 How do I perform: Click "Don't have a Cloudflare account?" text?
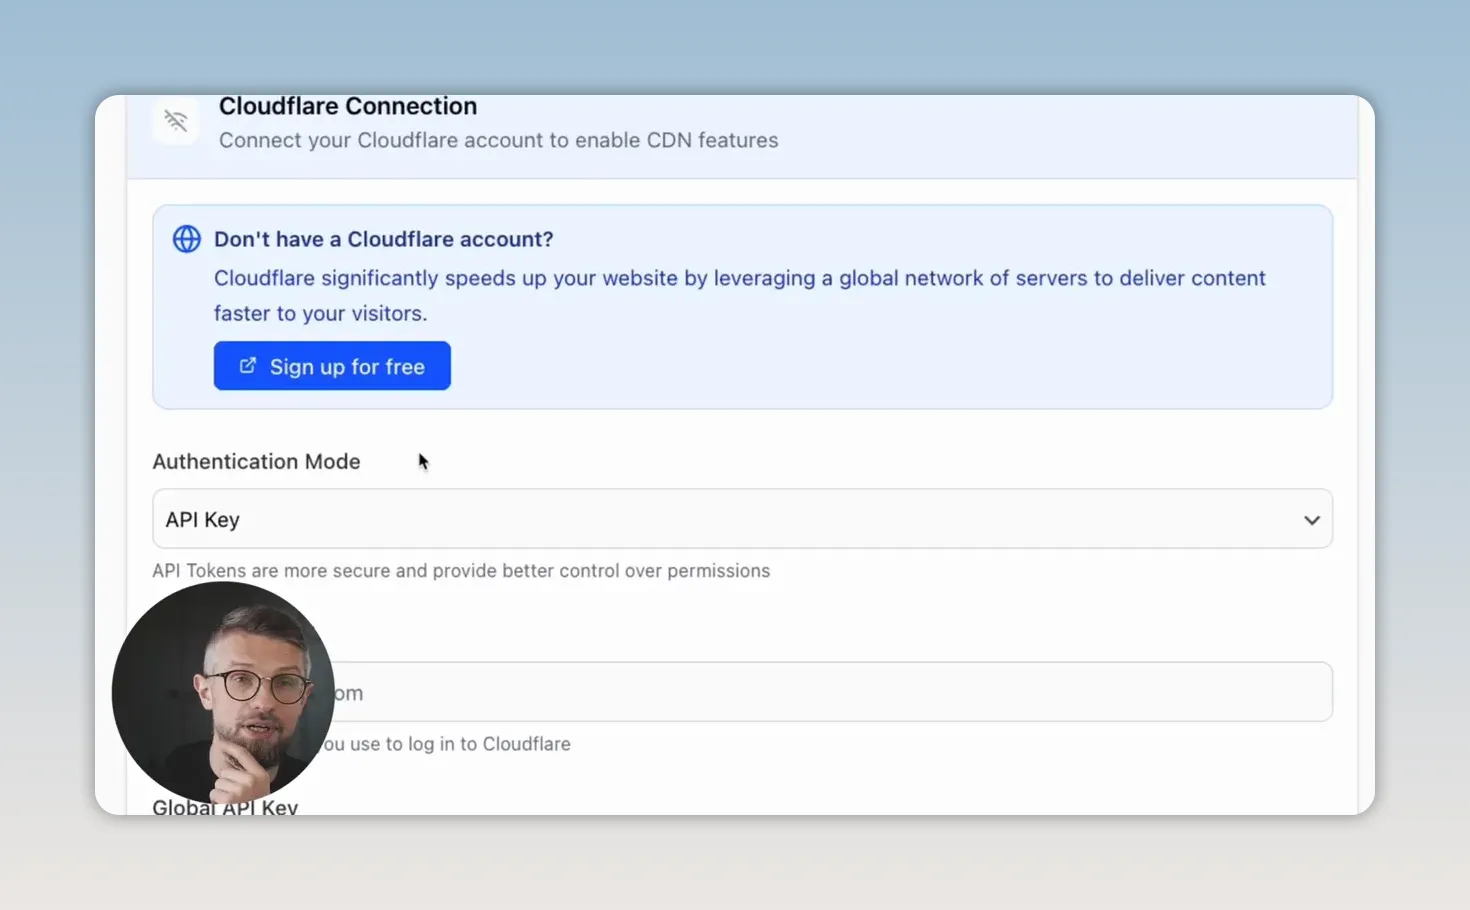point(384,239)
